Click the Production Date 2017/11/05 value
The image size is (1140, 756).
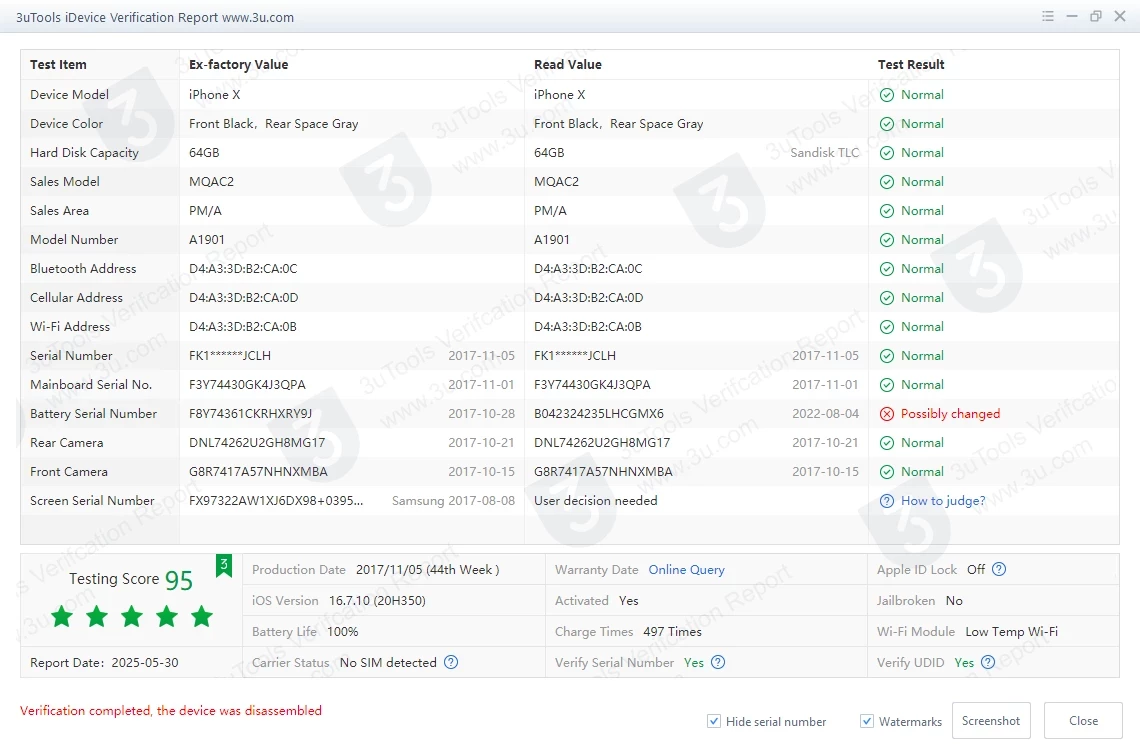428,570
